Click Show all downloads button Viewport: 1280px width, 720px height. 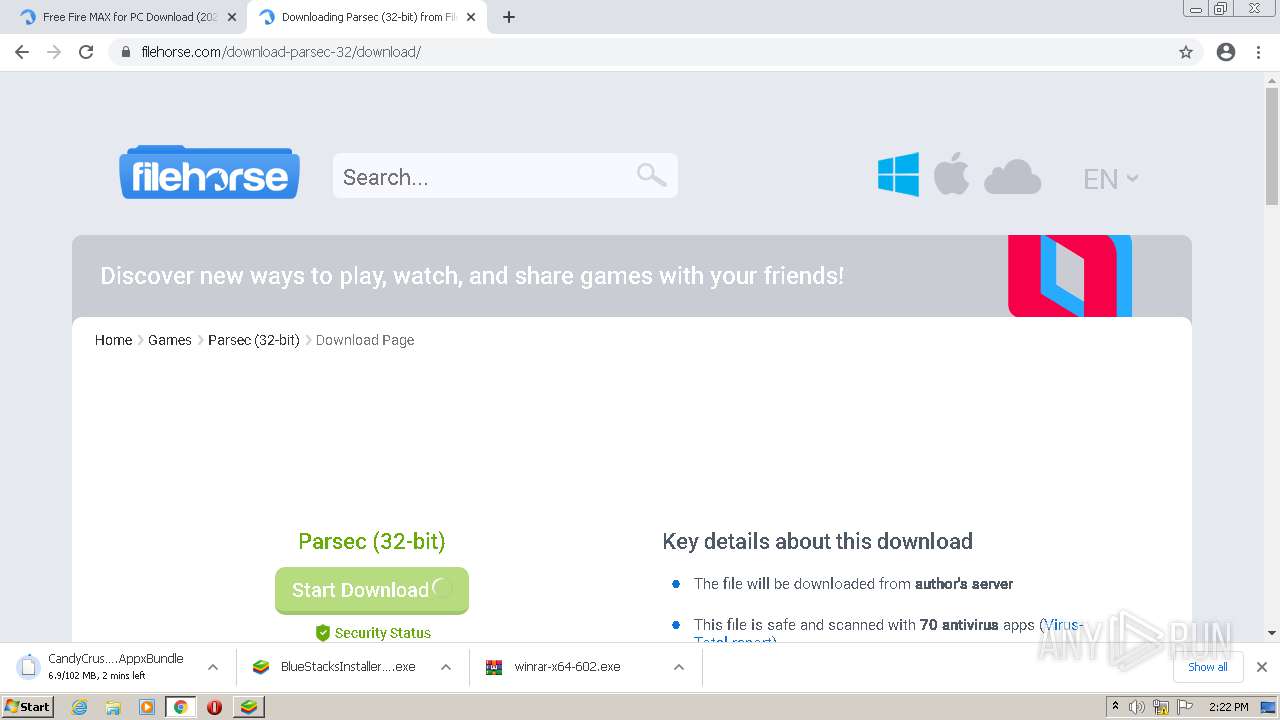coord(1208,667)
